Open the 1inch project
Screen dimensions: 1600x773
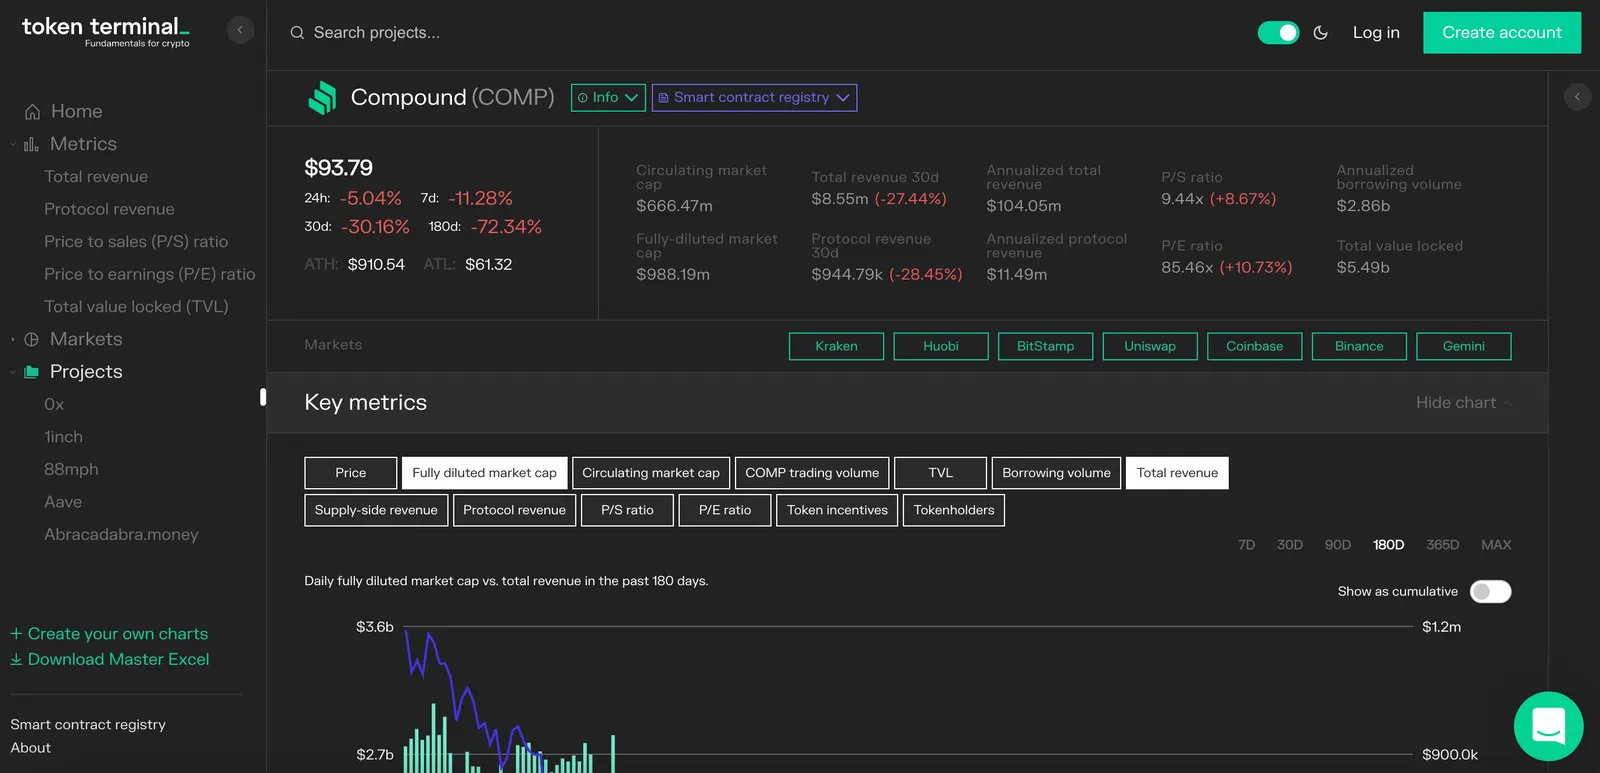(x=63, y=437)
